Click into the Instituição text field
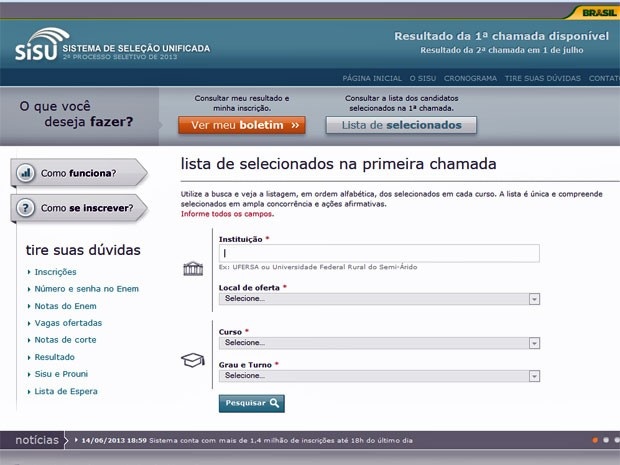This screenshot has height=465, width=620. click(x=379, y=254)
